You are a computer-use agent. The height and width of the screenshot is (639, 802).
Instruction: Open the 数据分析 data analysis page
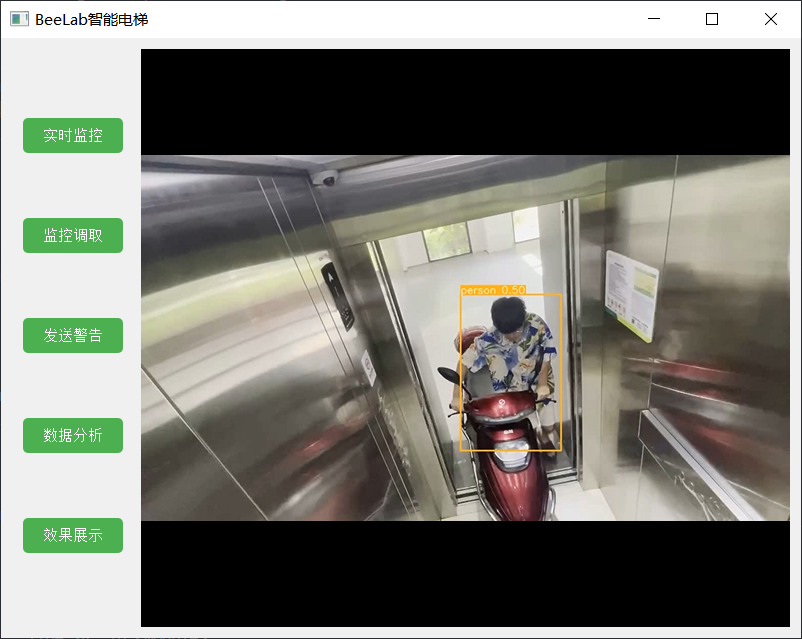click(73, 435)
